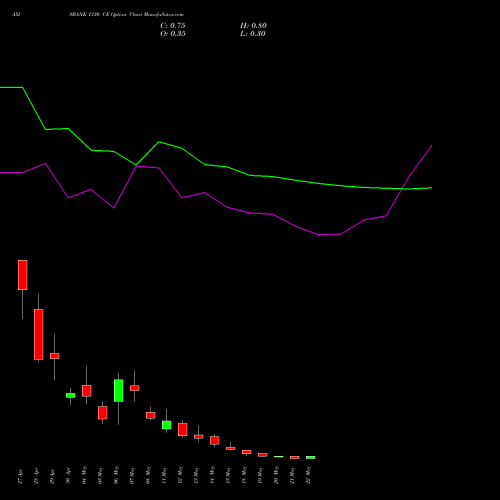Click the '30 Apr' date axis label

tap(68, 477)
